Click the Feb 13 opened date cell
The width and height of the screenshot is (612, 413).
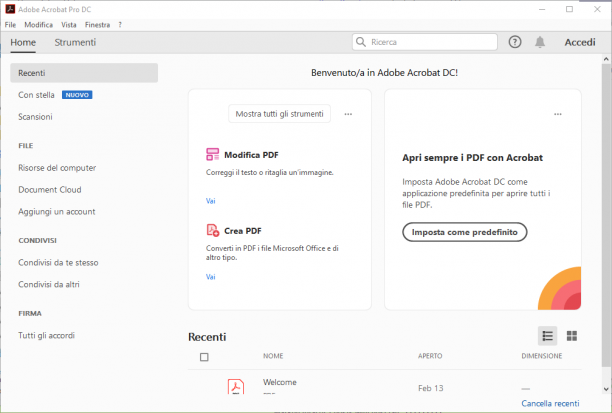(431, 388)
